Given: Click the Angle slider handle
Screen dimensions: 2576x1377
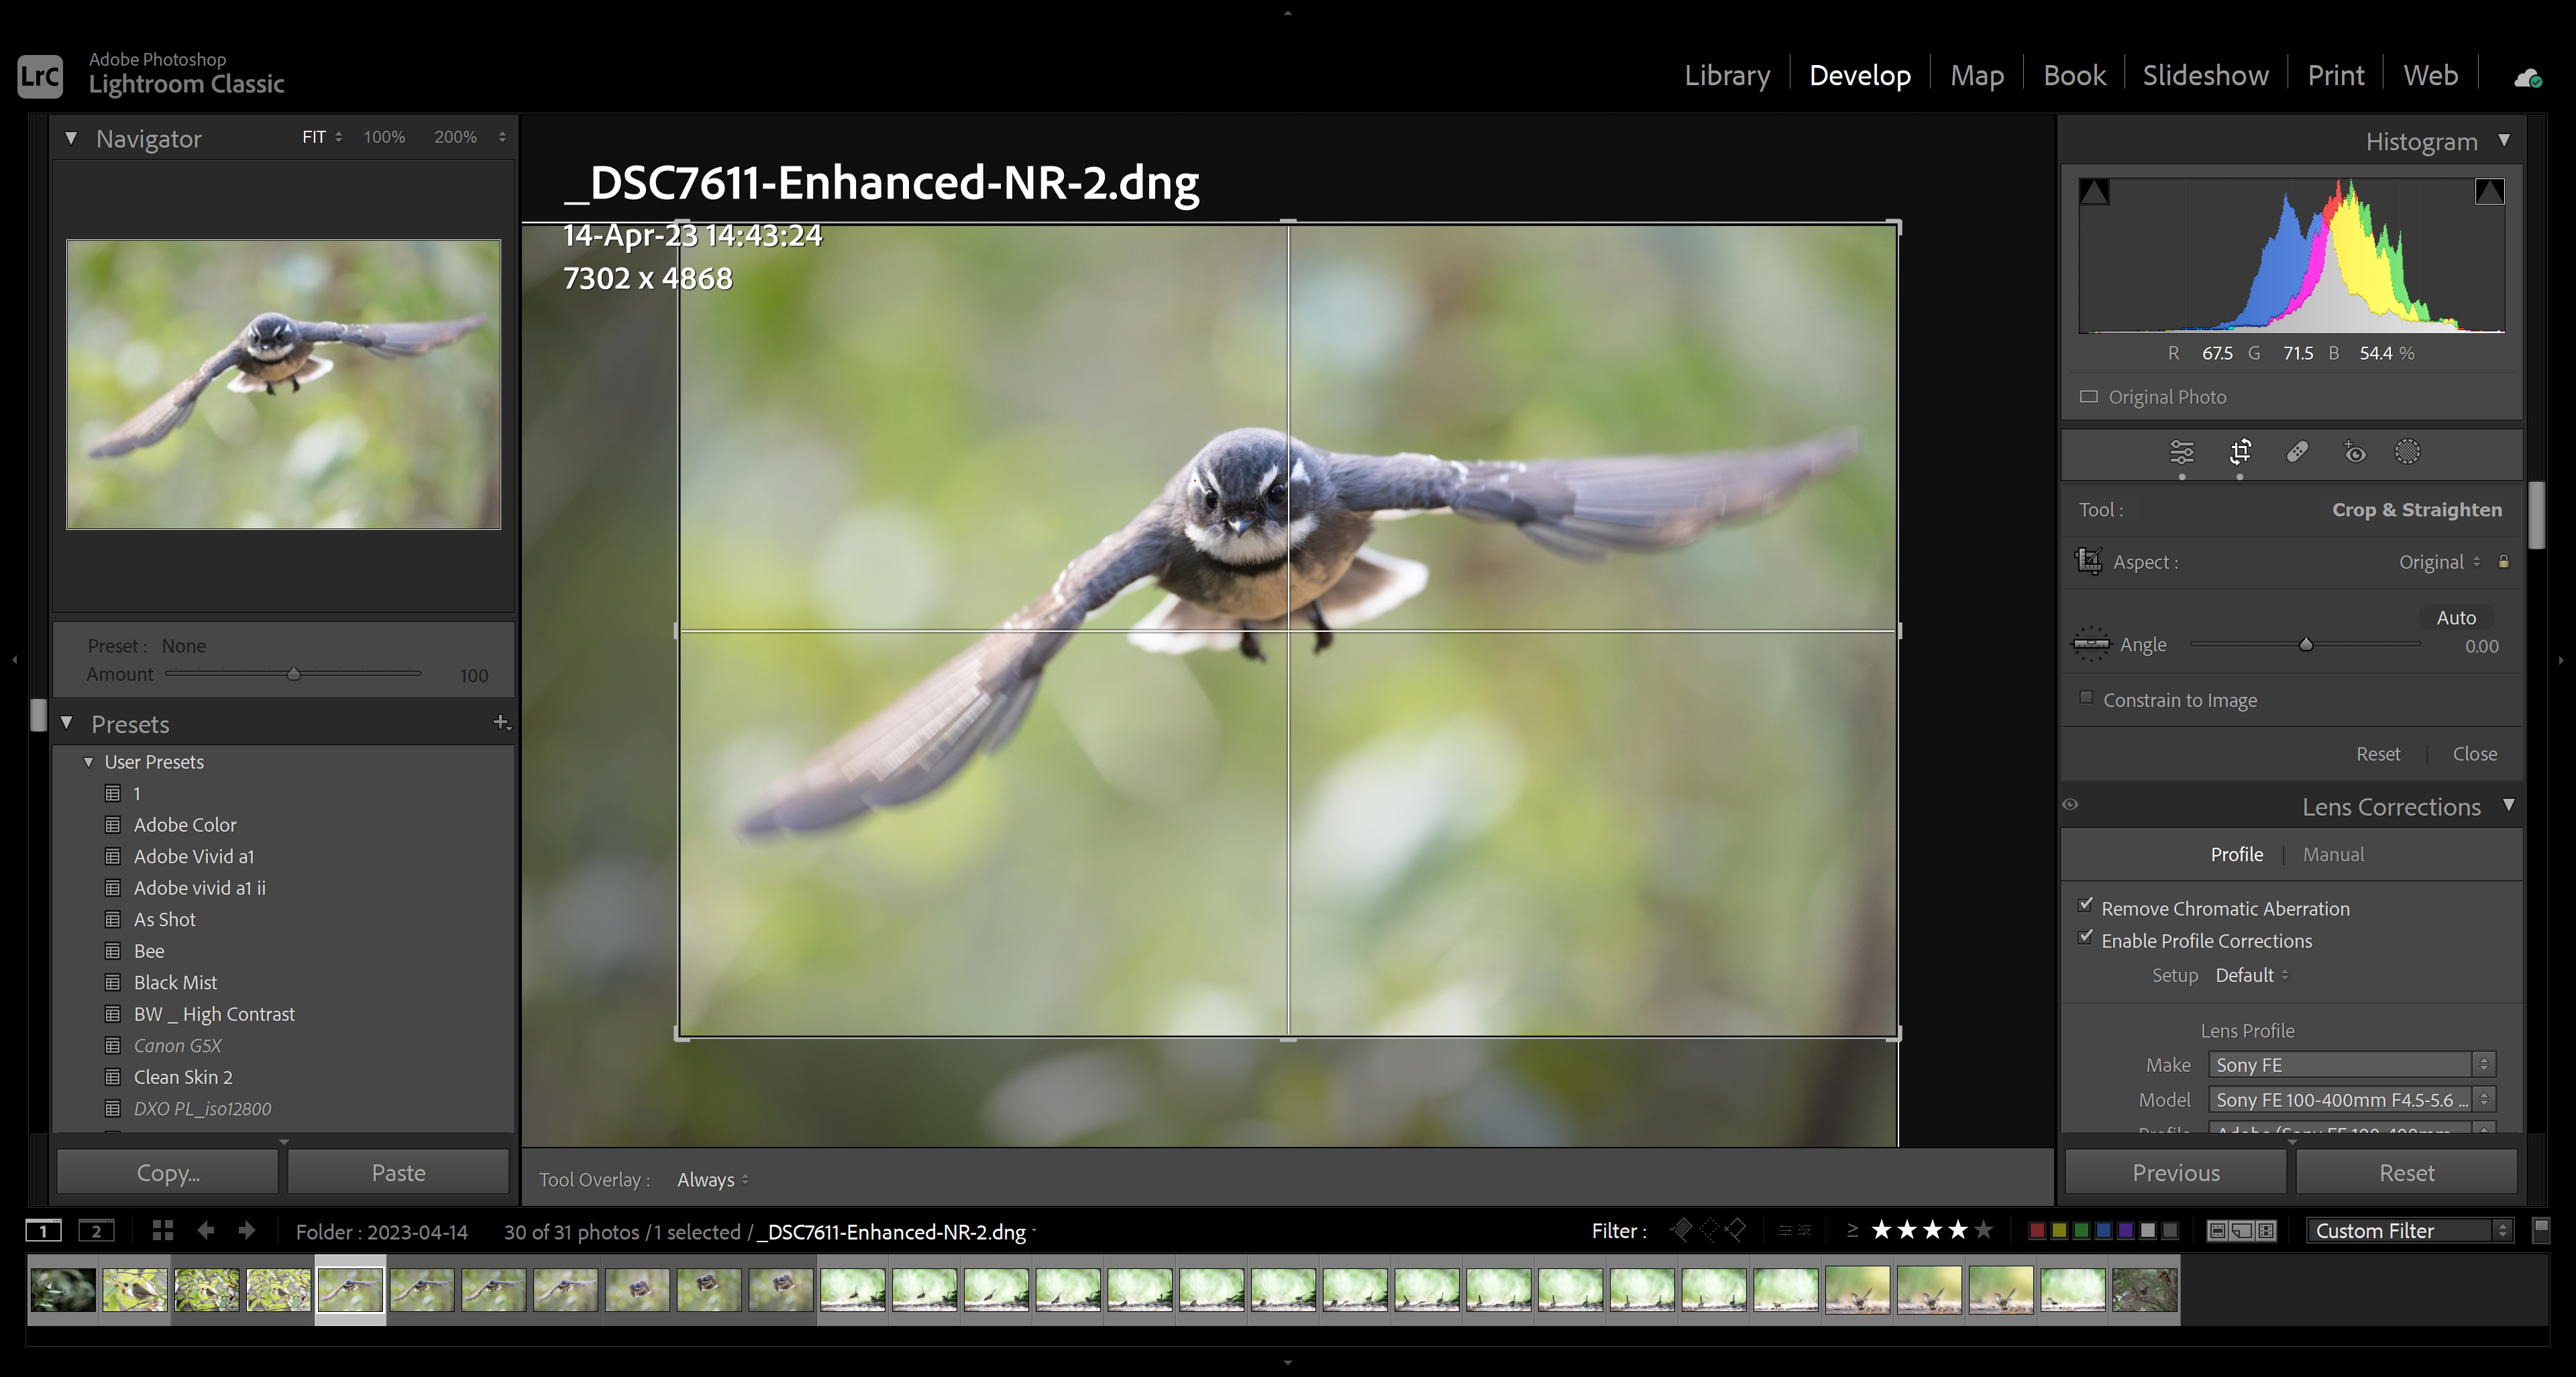Looking at the screenshot, I should click(x=2305, y=645).
